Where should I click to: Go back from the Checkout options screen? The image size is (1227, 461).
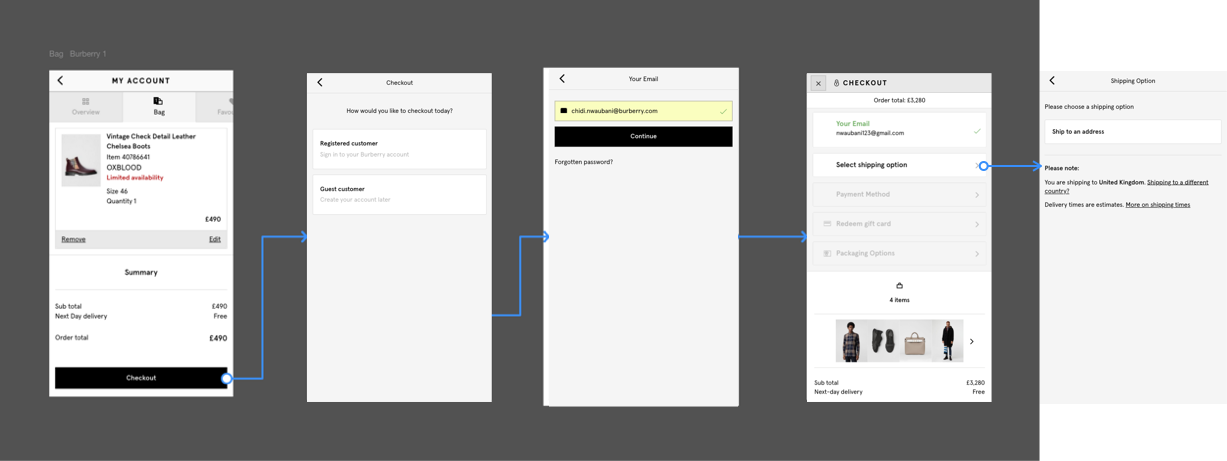coord(320,82)
